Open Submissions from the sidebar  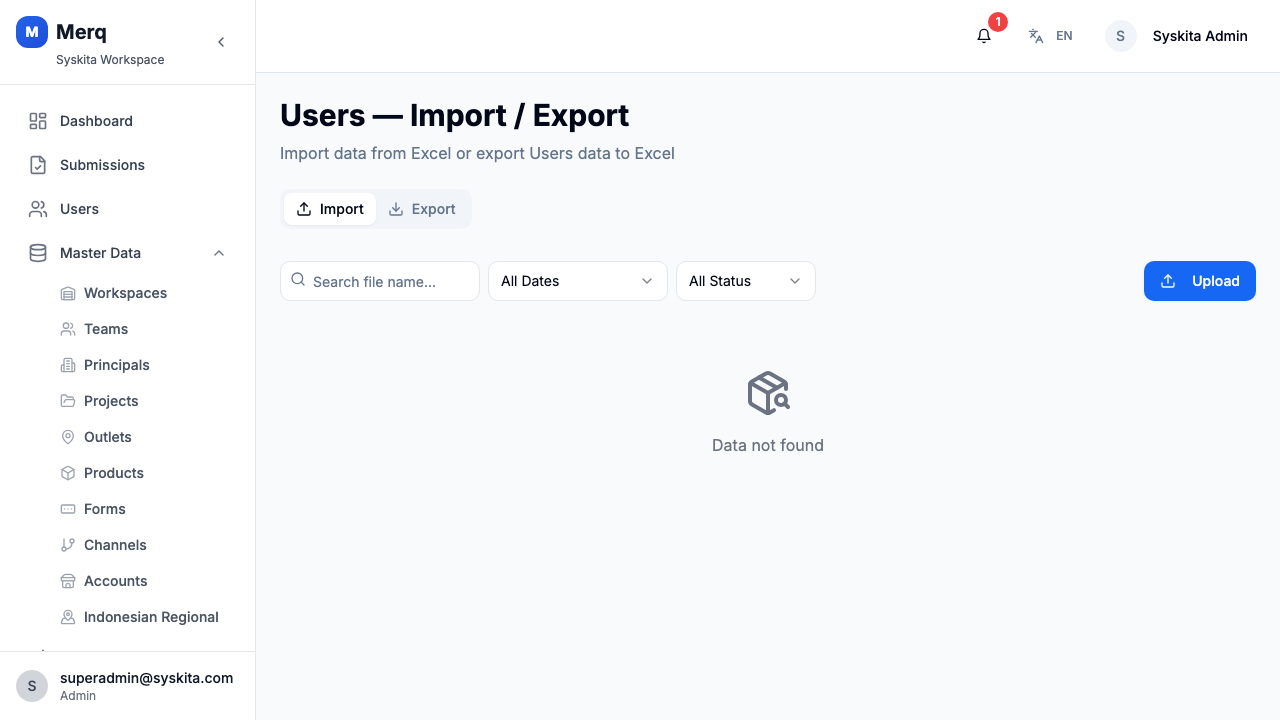128,165
